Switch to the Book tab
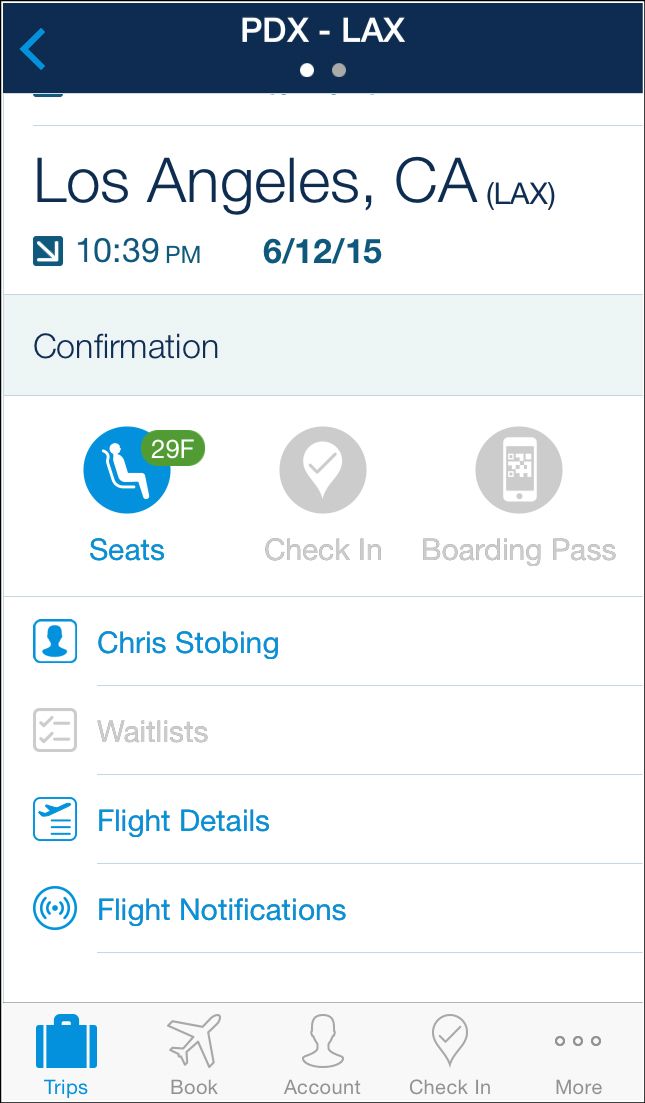 (194, 1055)
